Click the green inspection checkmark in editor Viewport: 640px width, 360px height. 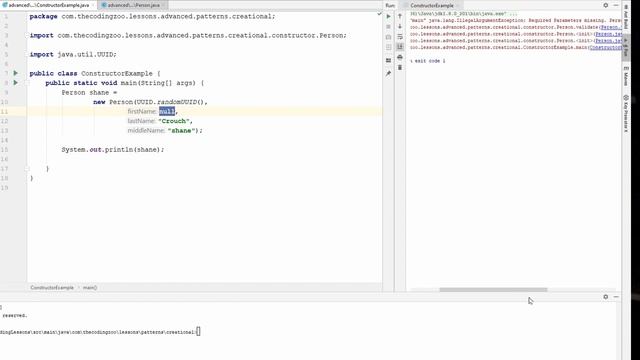tap(379, 14)
